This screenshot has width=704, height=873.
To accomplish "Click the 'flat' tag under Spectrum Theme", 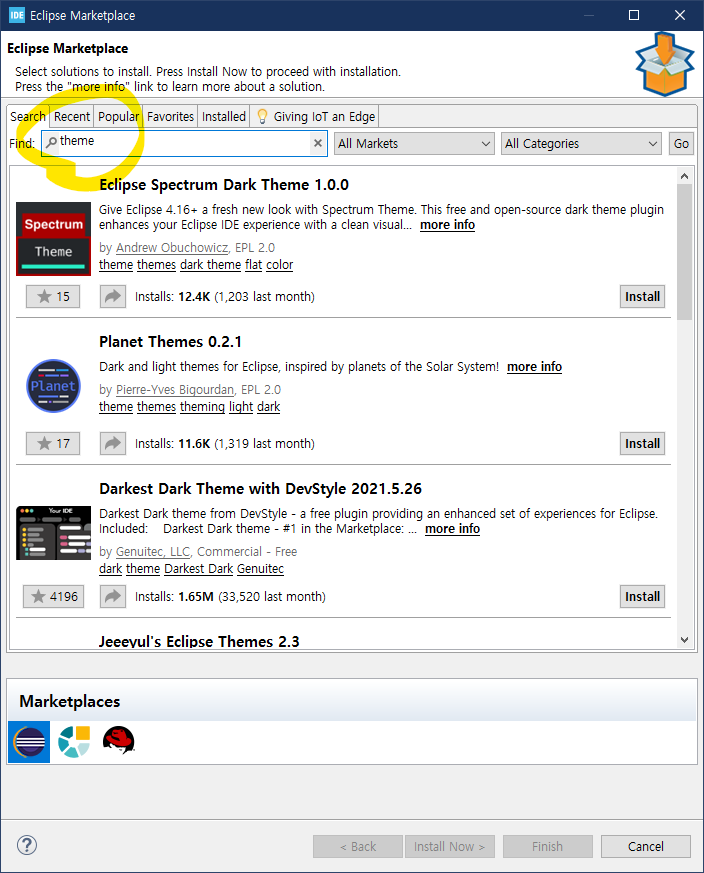I will (x=253, y=264).
